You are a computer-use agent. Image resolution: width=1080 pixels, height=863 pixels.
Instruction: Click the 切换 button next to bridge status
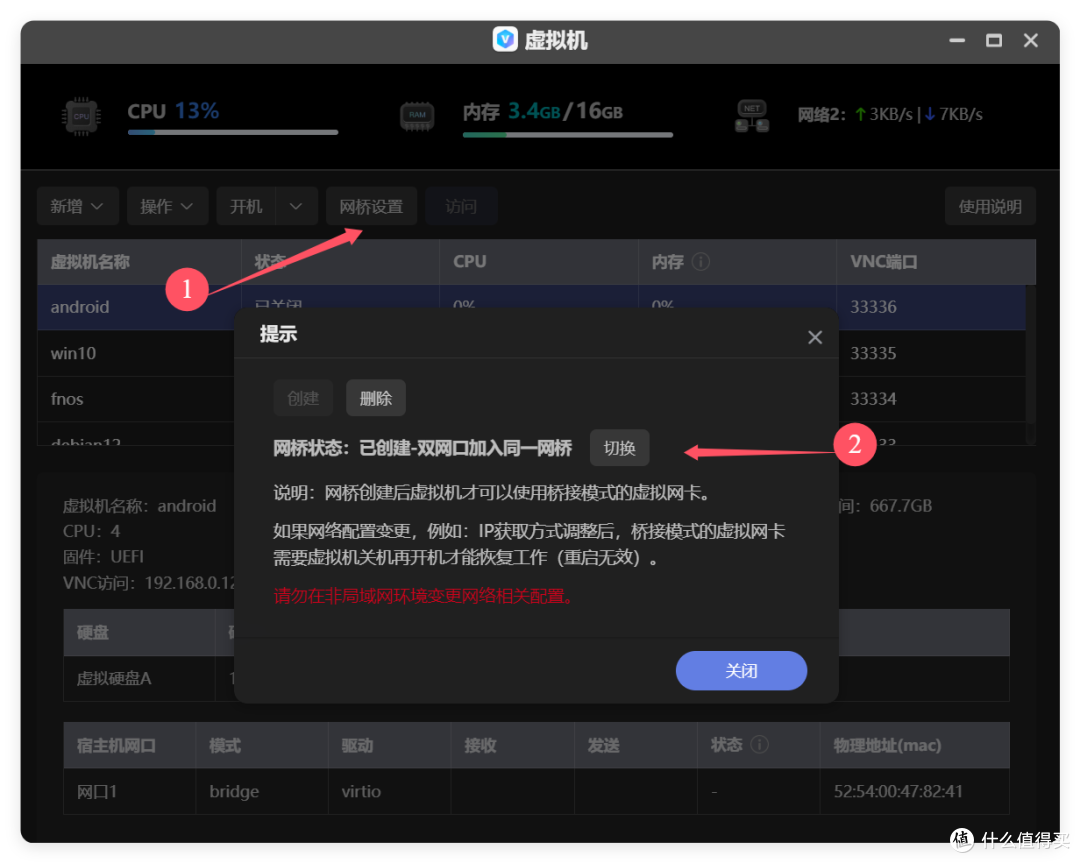coord(619,448)
